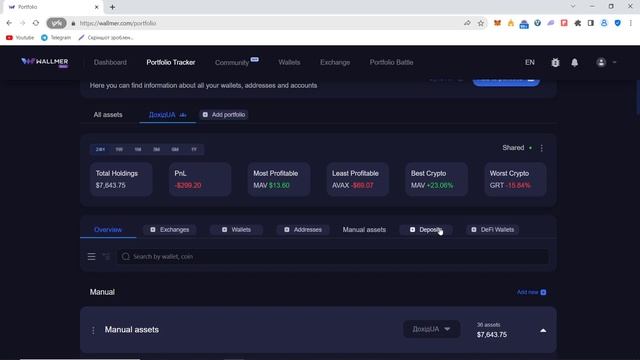
Task: Select the 1Y time range
Action: 194,149
